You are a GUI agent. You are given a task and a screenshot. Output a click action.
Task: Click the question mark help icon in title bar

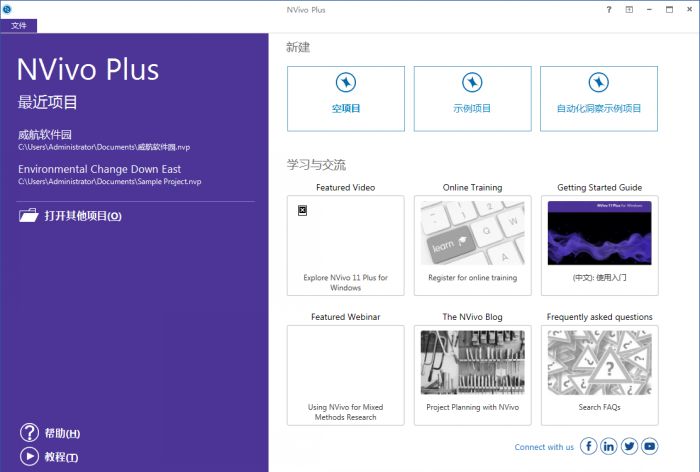coord(609,9)
